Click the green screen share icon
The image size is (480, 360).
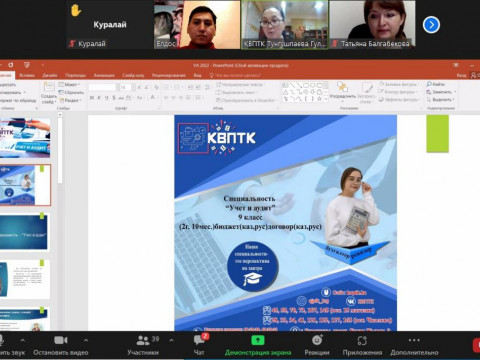[258, 340]
